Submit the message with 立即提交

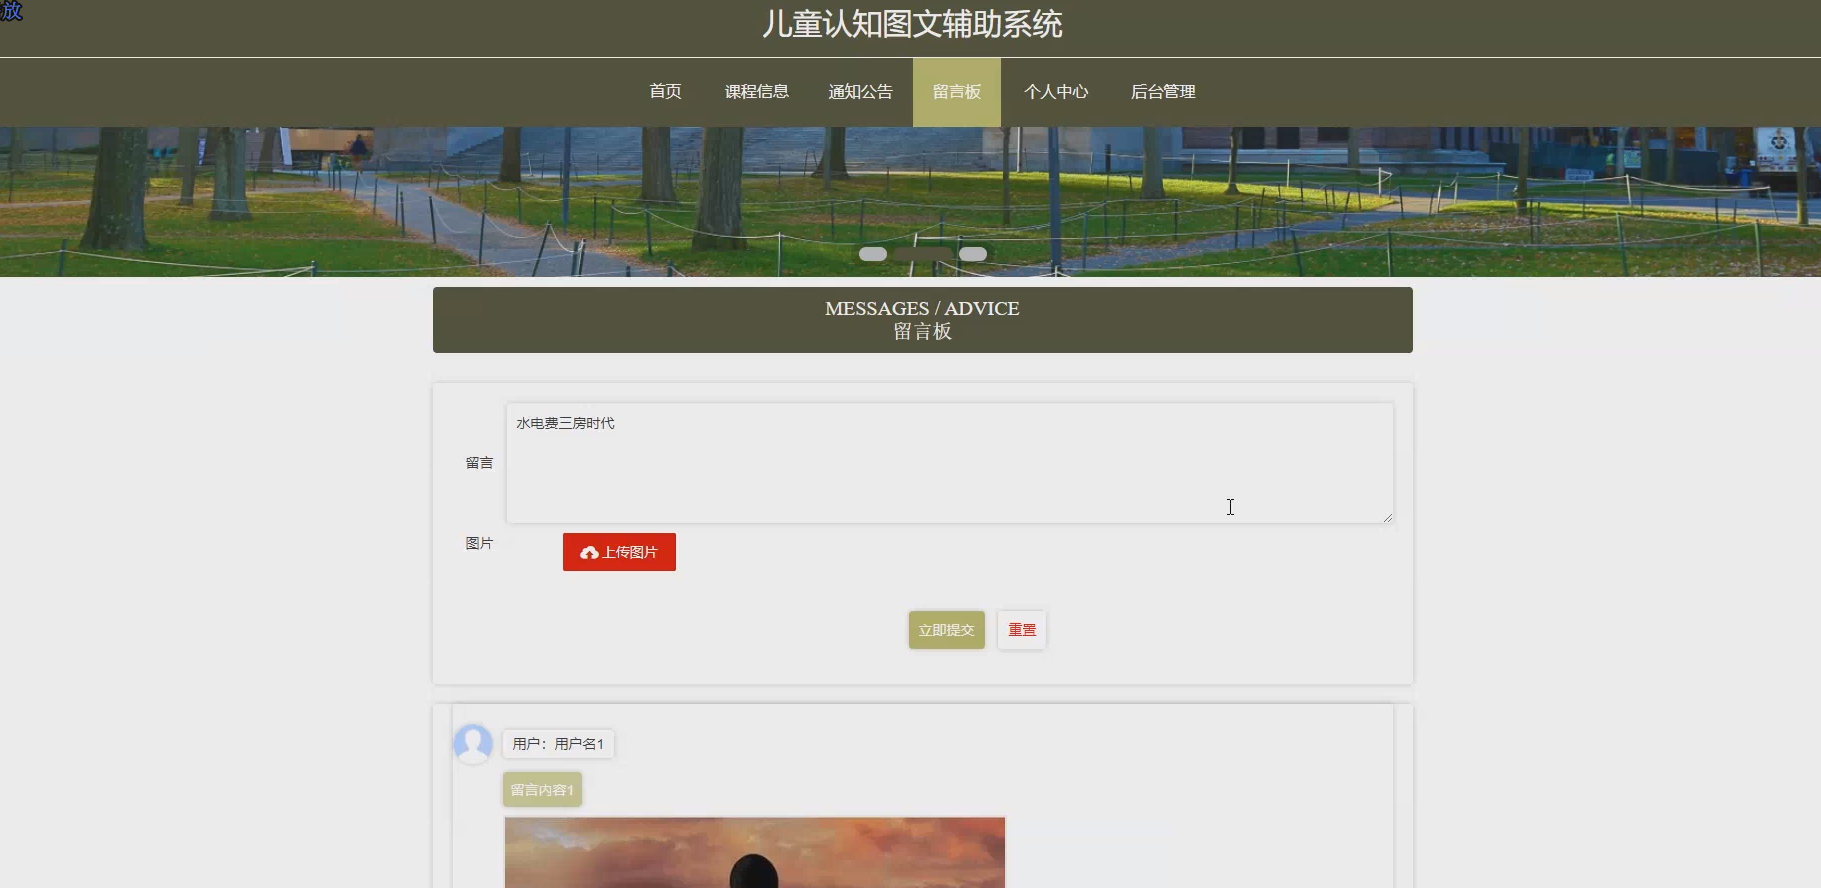pyautogui.click(x=946, y=630)
